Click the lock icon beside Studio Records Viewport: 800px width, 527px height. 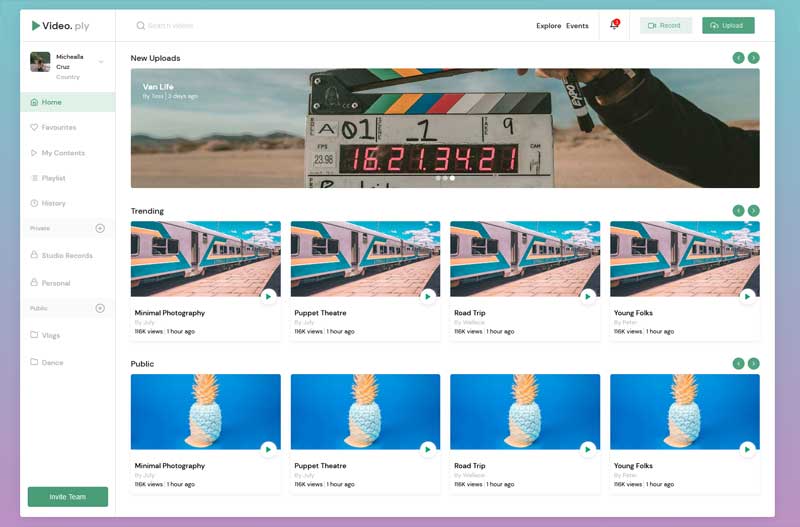click(34, 255)
